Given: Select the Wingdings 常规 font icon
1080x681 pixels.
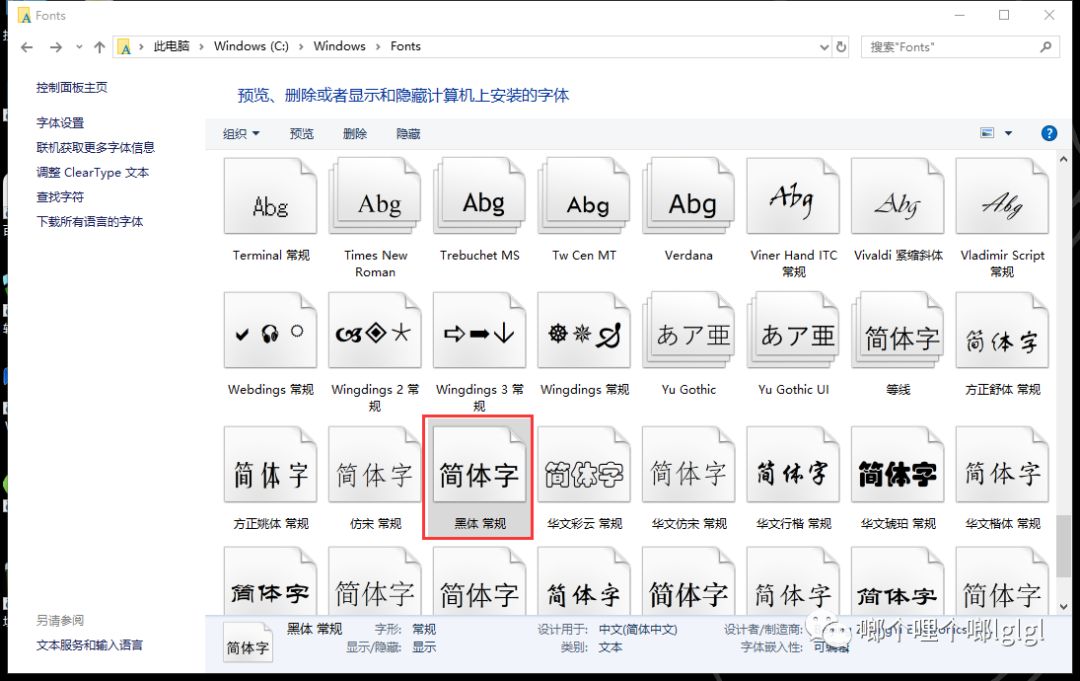Looking at the screenshot, I should pyautogui.click(x=584, y=331).
